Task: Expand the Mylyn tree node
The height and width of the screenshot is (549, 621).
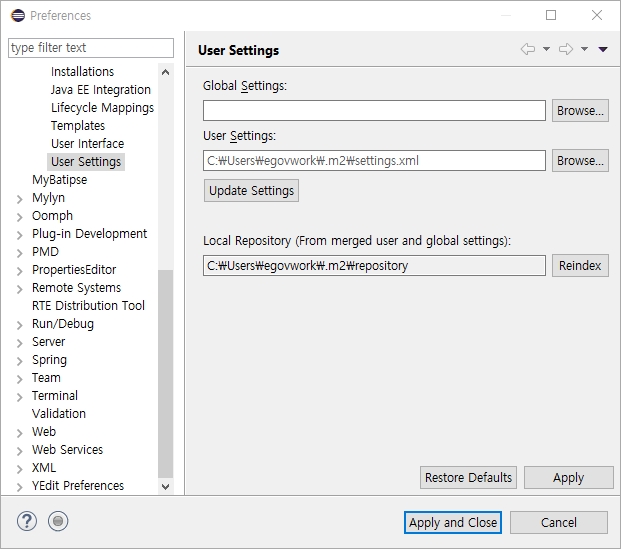Action: (x=20, y=198)
